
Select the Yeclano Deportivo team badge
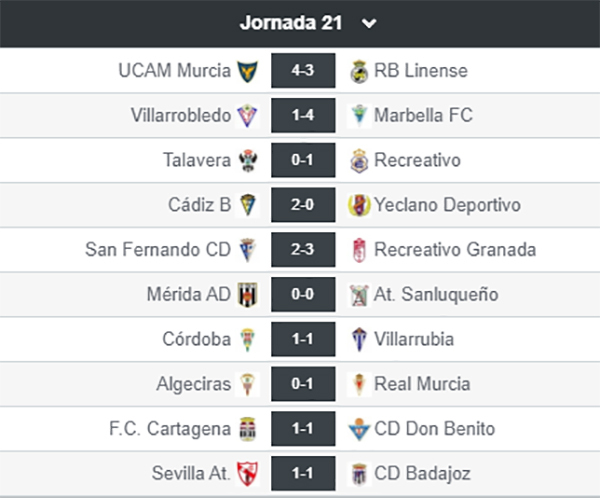(359, 205)
